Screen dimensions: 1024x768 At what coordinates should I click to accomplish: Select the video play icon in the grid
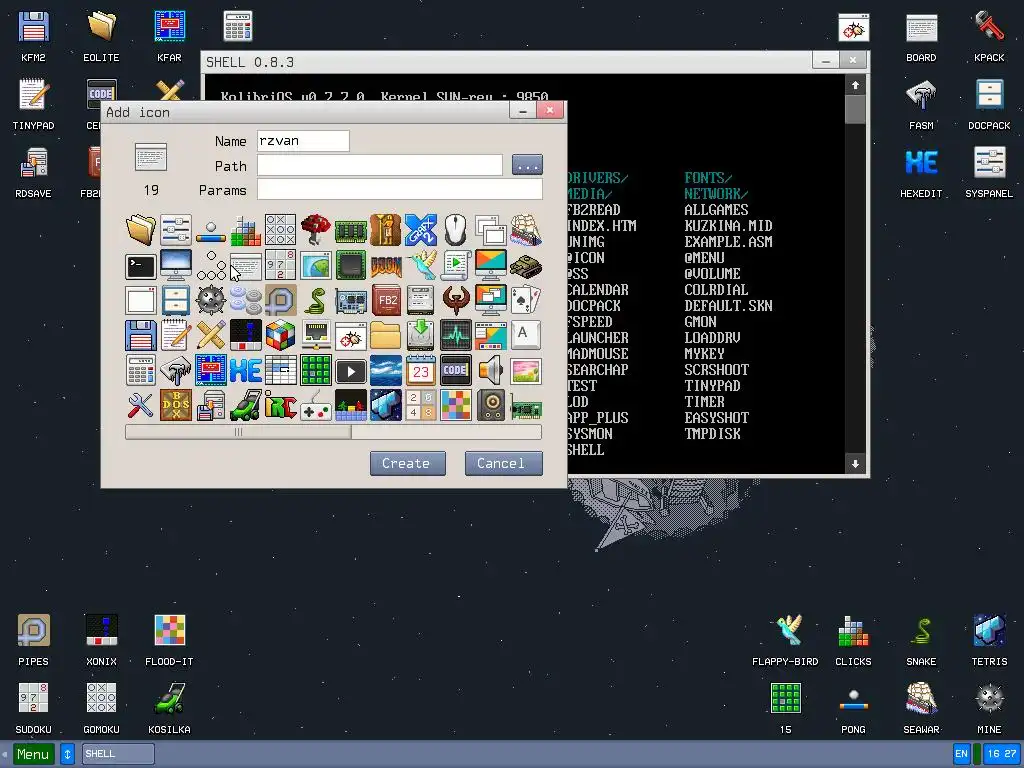click(x=351, y=371)
